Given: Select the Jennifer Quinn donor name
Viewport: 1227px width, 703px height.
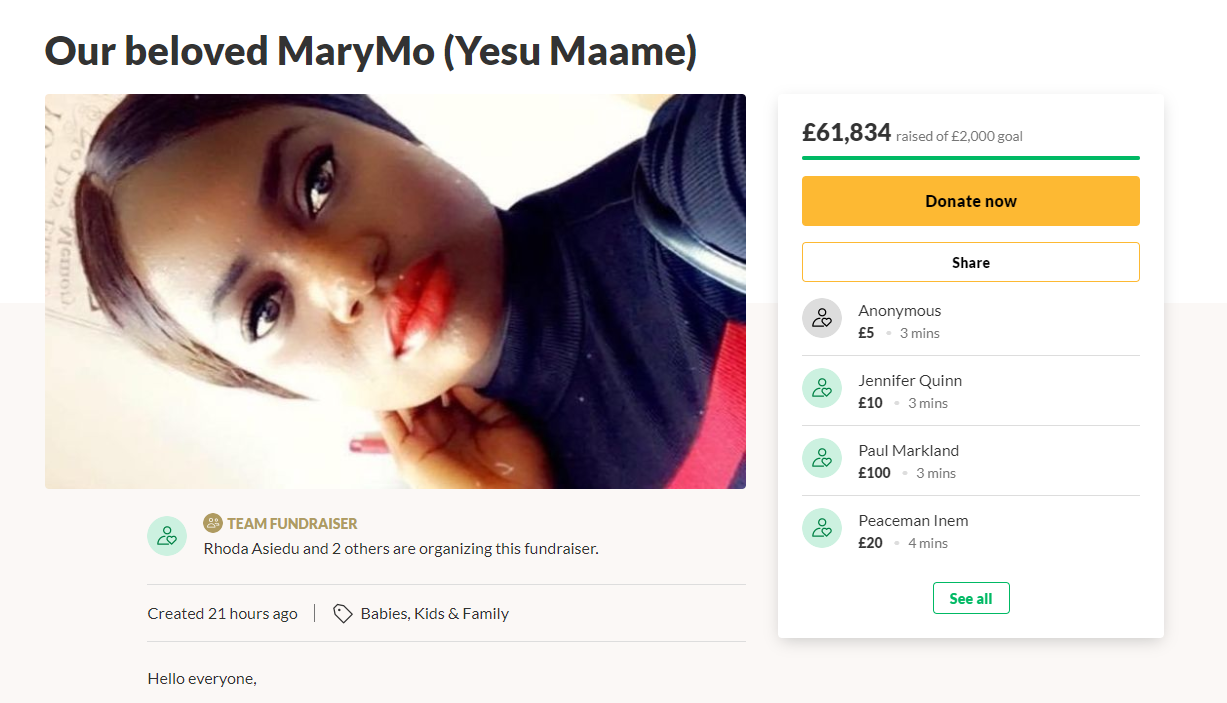Looking at the screenshot, I should pos(909,381).
